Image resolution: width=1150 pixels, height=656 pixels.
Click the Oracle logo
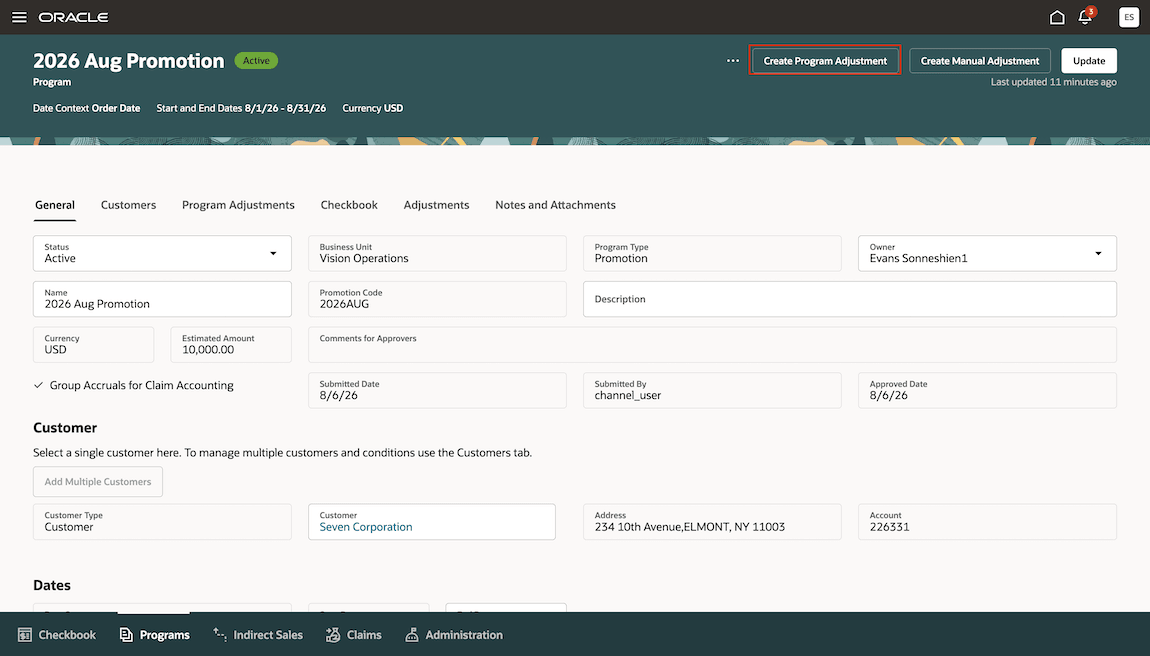(x=73, y=17)
